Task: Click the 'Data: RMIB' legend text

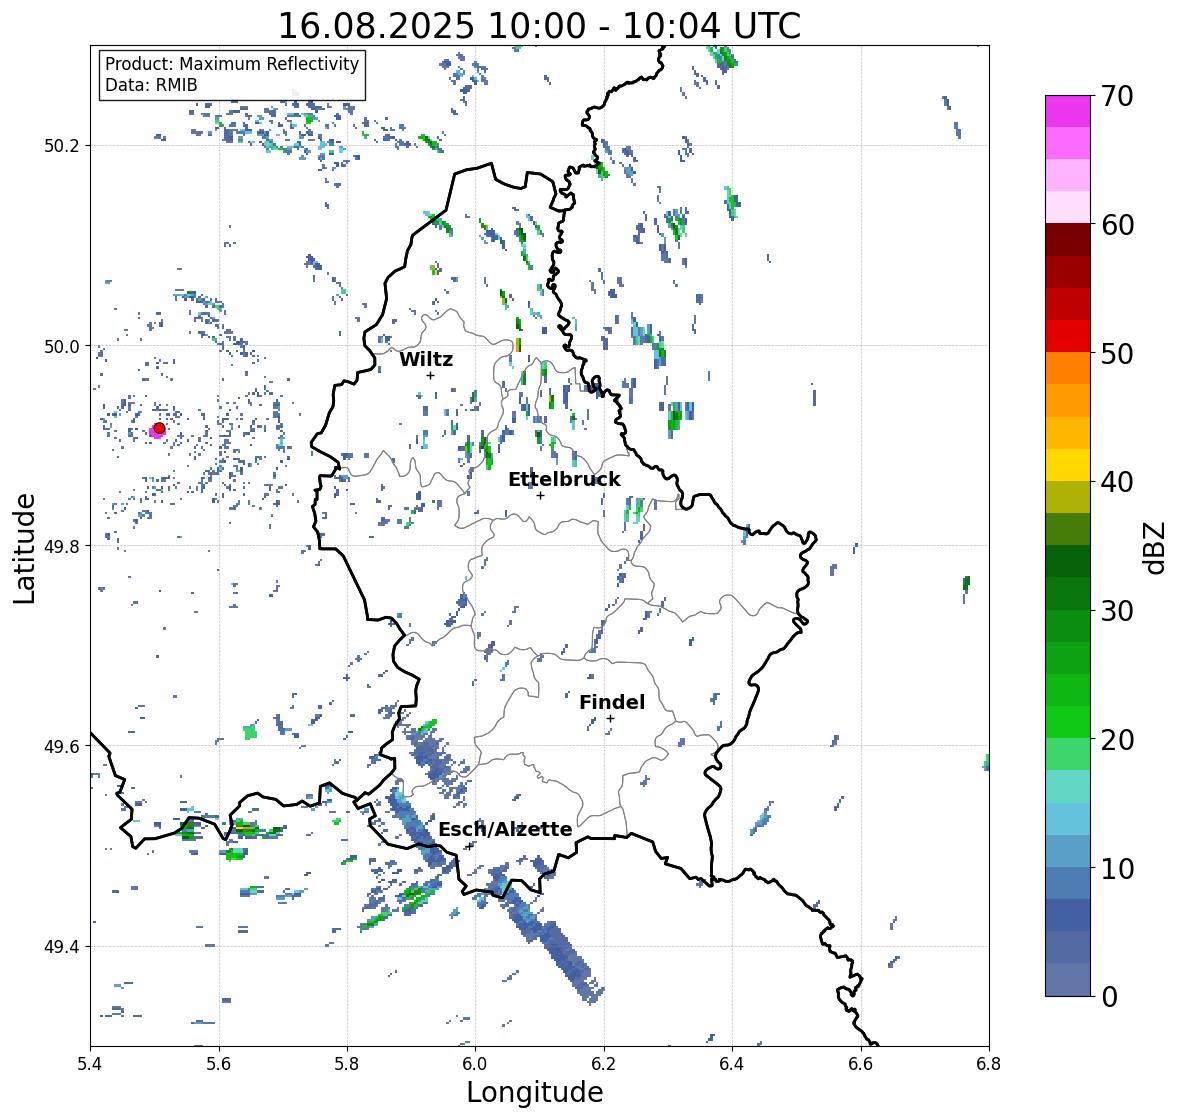Action: (151, 85)
